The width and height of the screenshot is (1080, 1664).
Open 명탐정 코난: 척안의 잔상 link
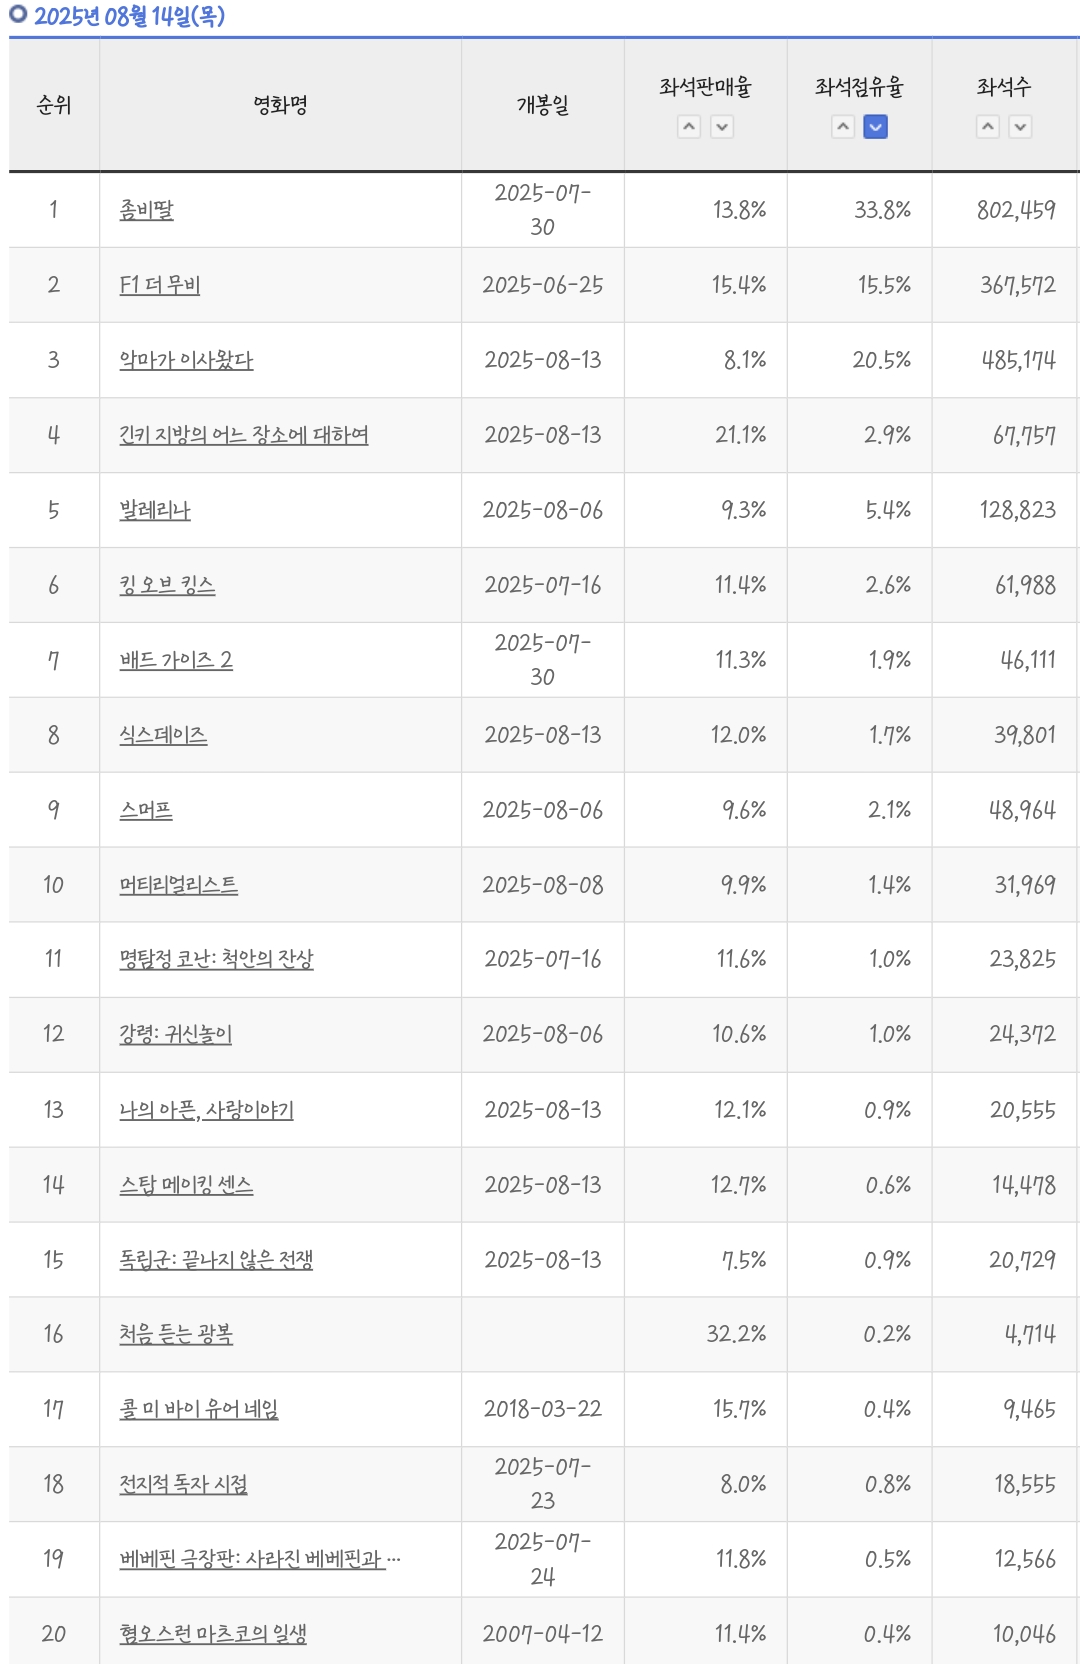[216, 959]
